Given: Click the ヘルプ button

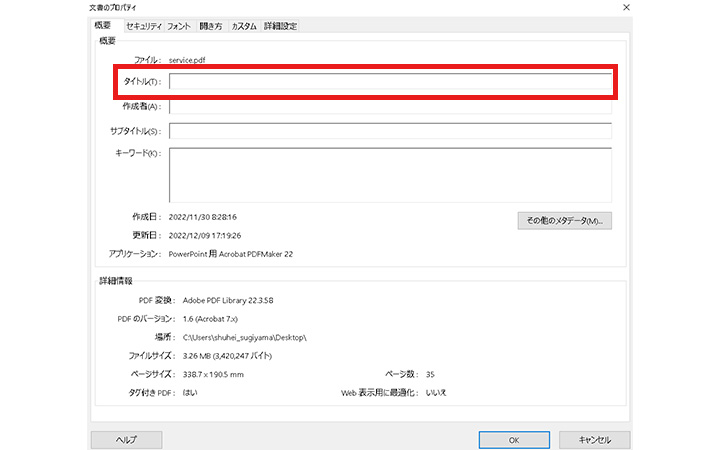Looking at the screenshot, I should tap(126, 440).
